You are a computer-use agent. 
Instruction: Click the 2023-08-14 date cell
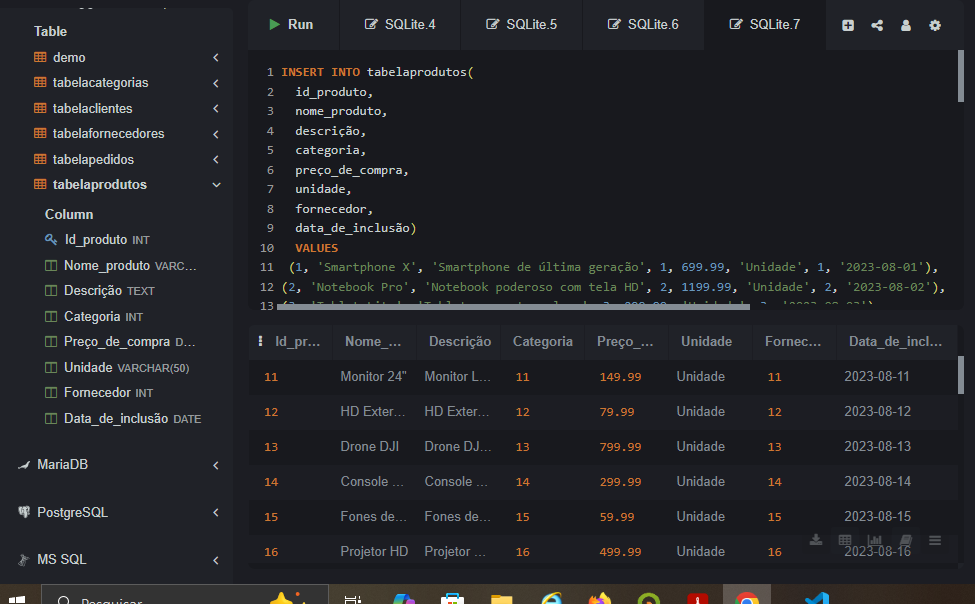click(x=877, y=481)
